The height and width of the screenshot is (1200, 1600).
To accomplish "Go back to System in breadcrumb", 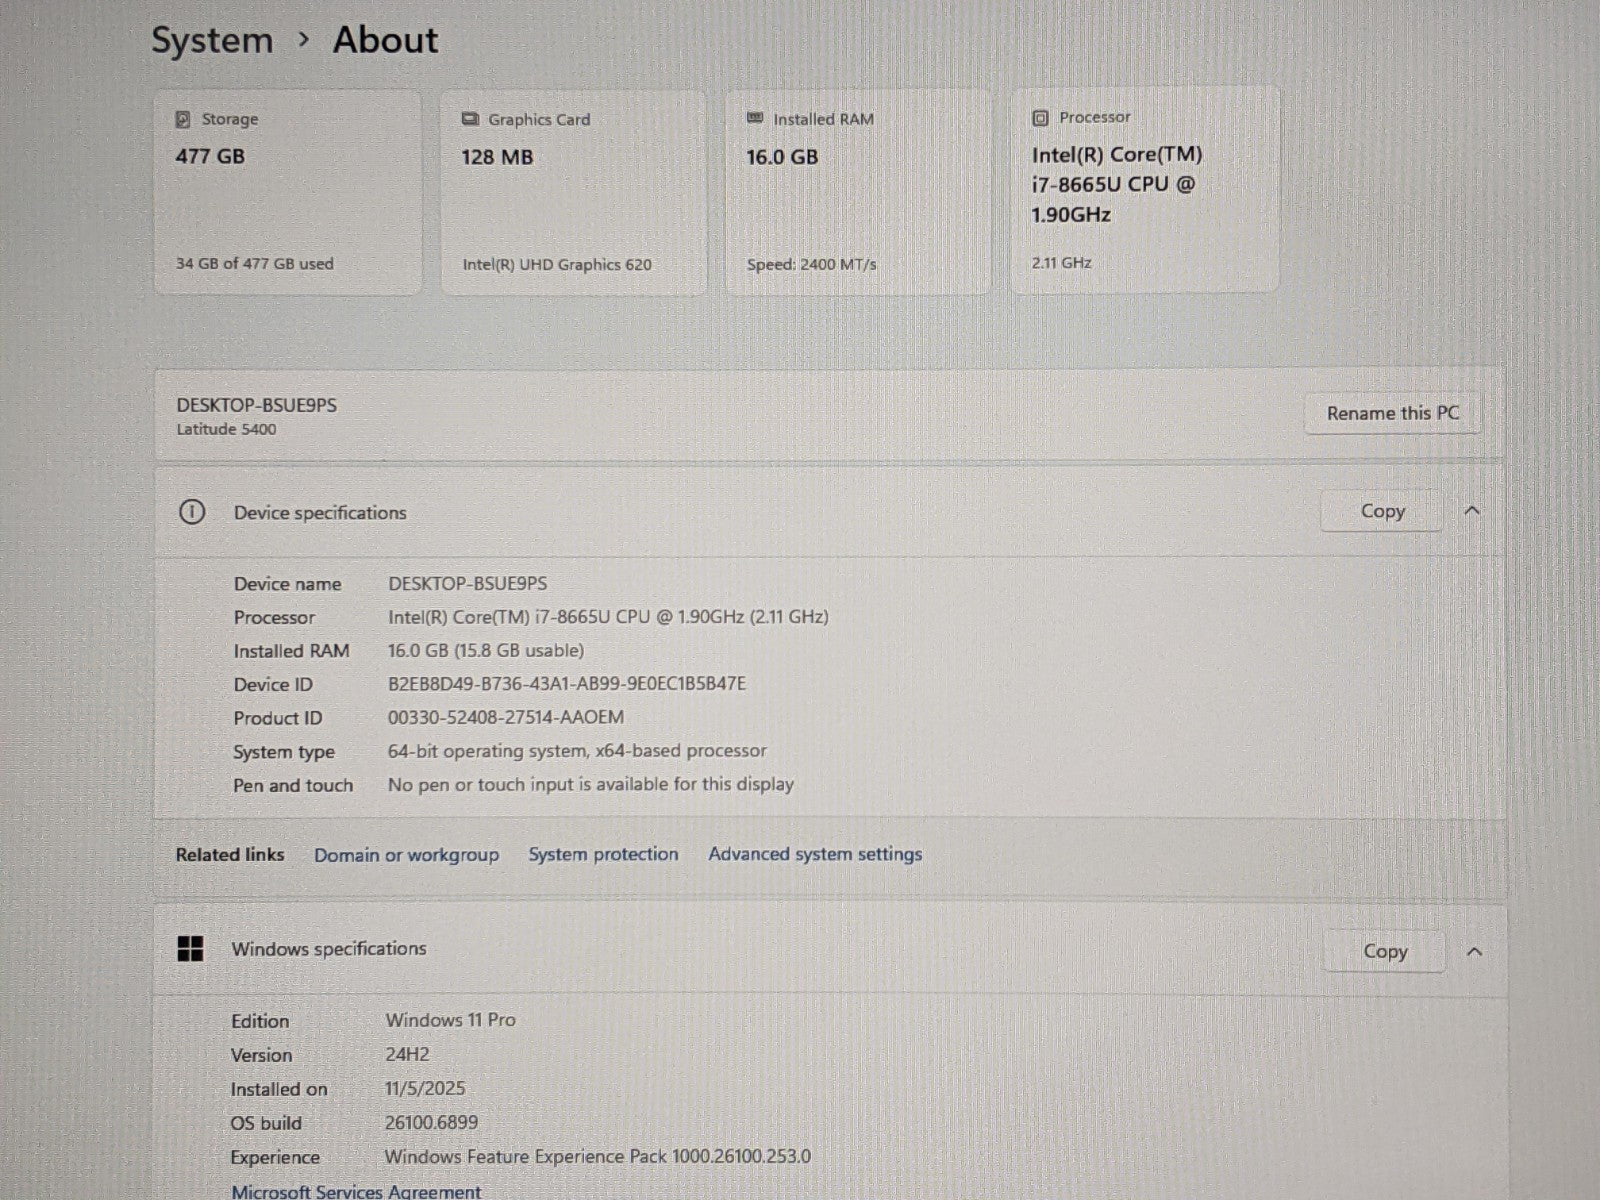I will point(212,40).
